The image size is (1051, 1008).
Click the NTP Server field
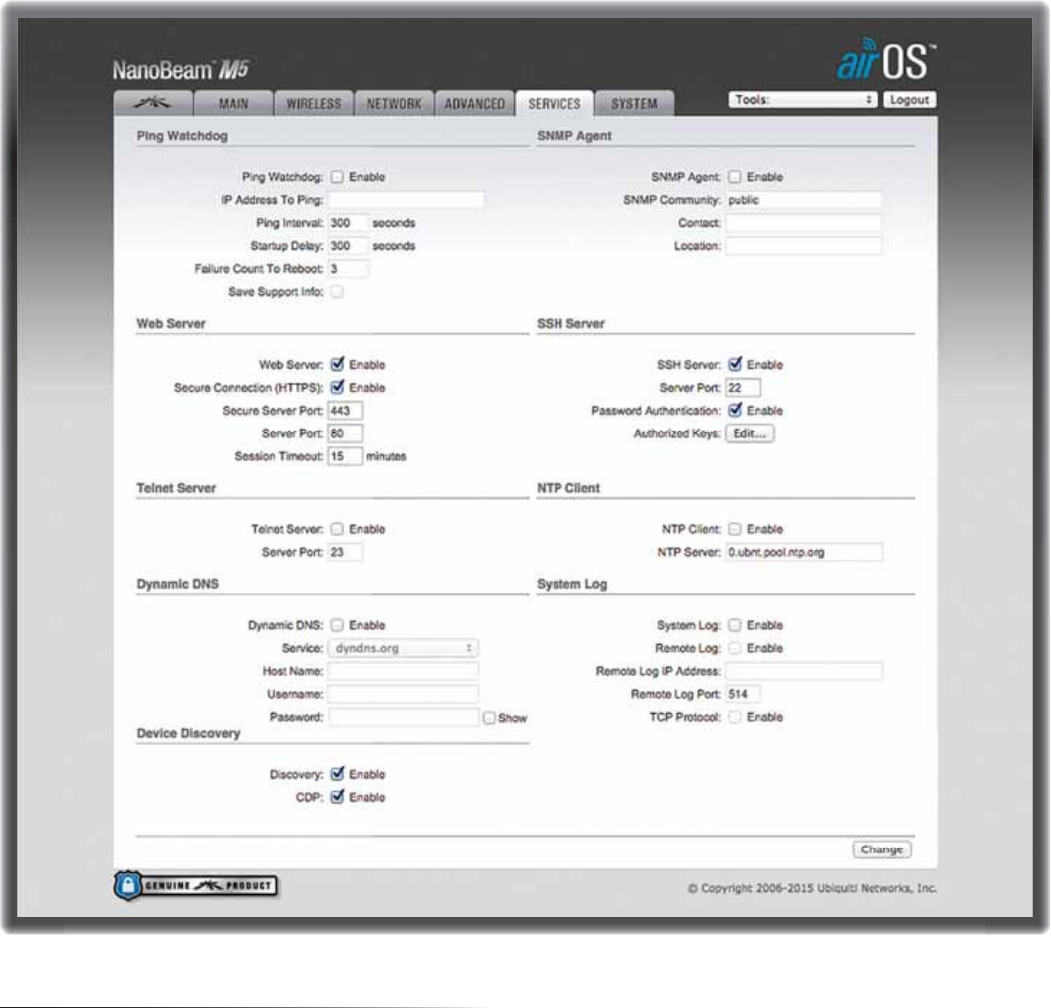point(804,552)
